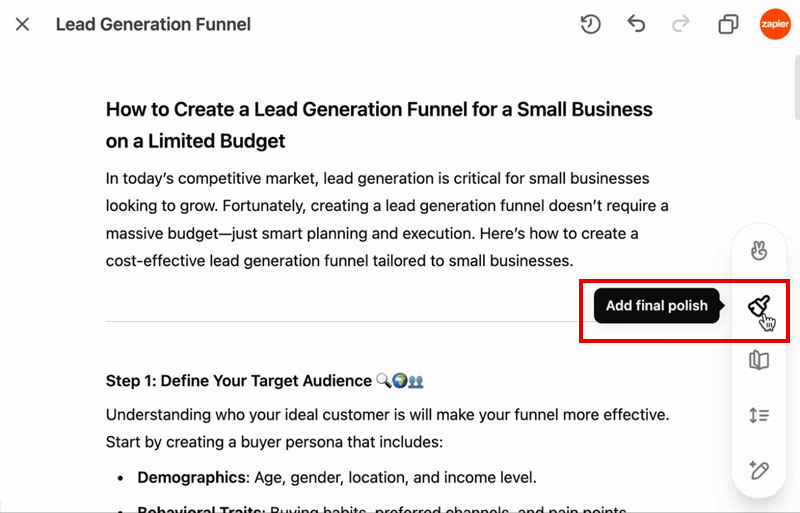Close the Lead Generation Funnel canvas
This screenshot has height=513, width=800.
pyautogui.click(x=22, y=24)
